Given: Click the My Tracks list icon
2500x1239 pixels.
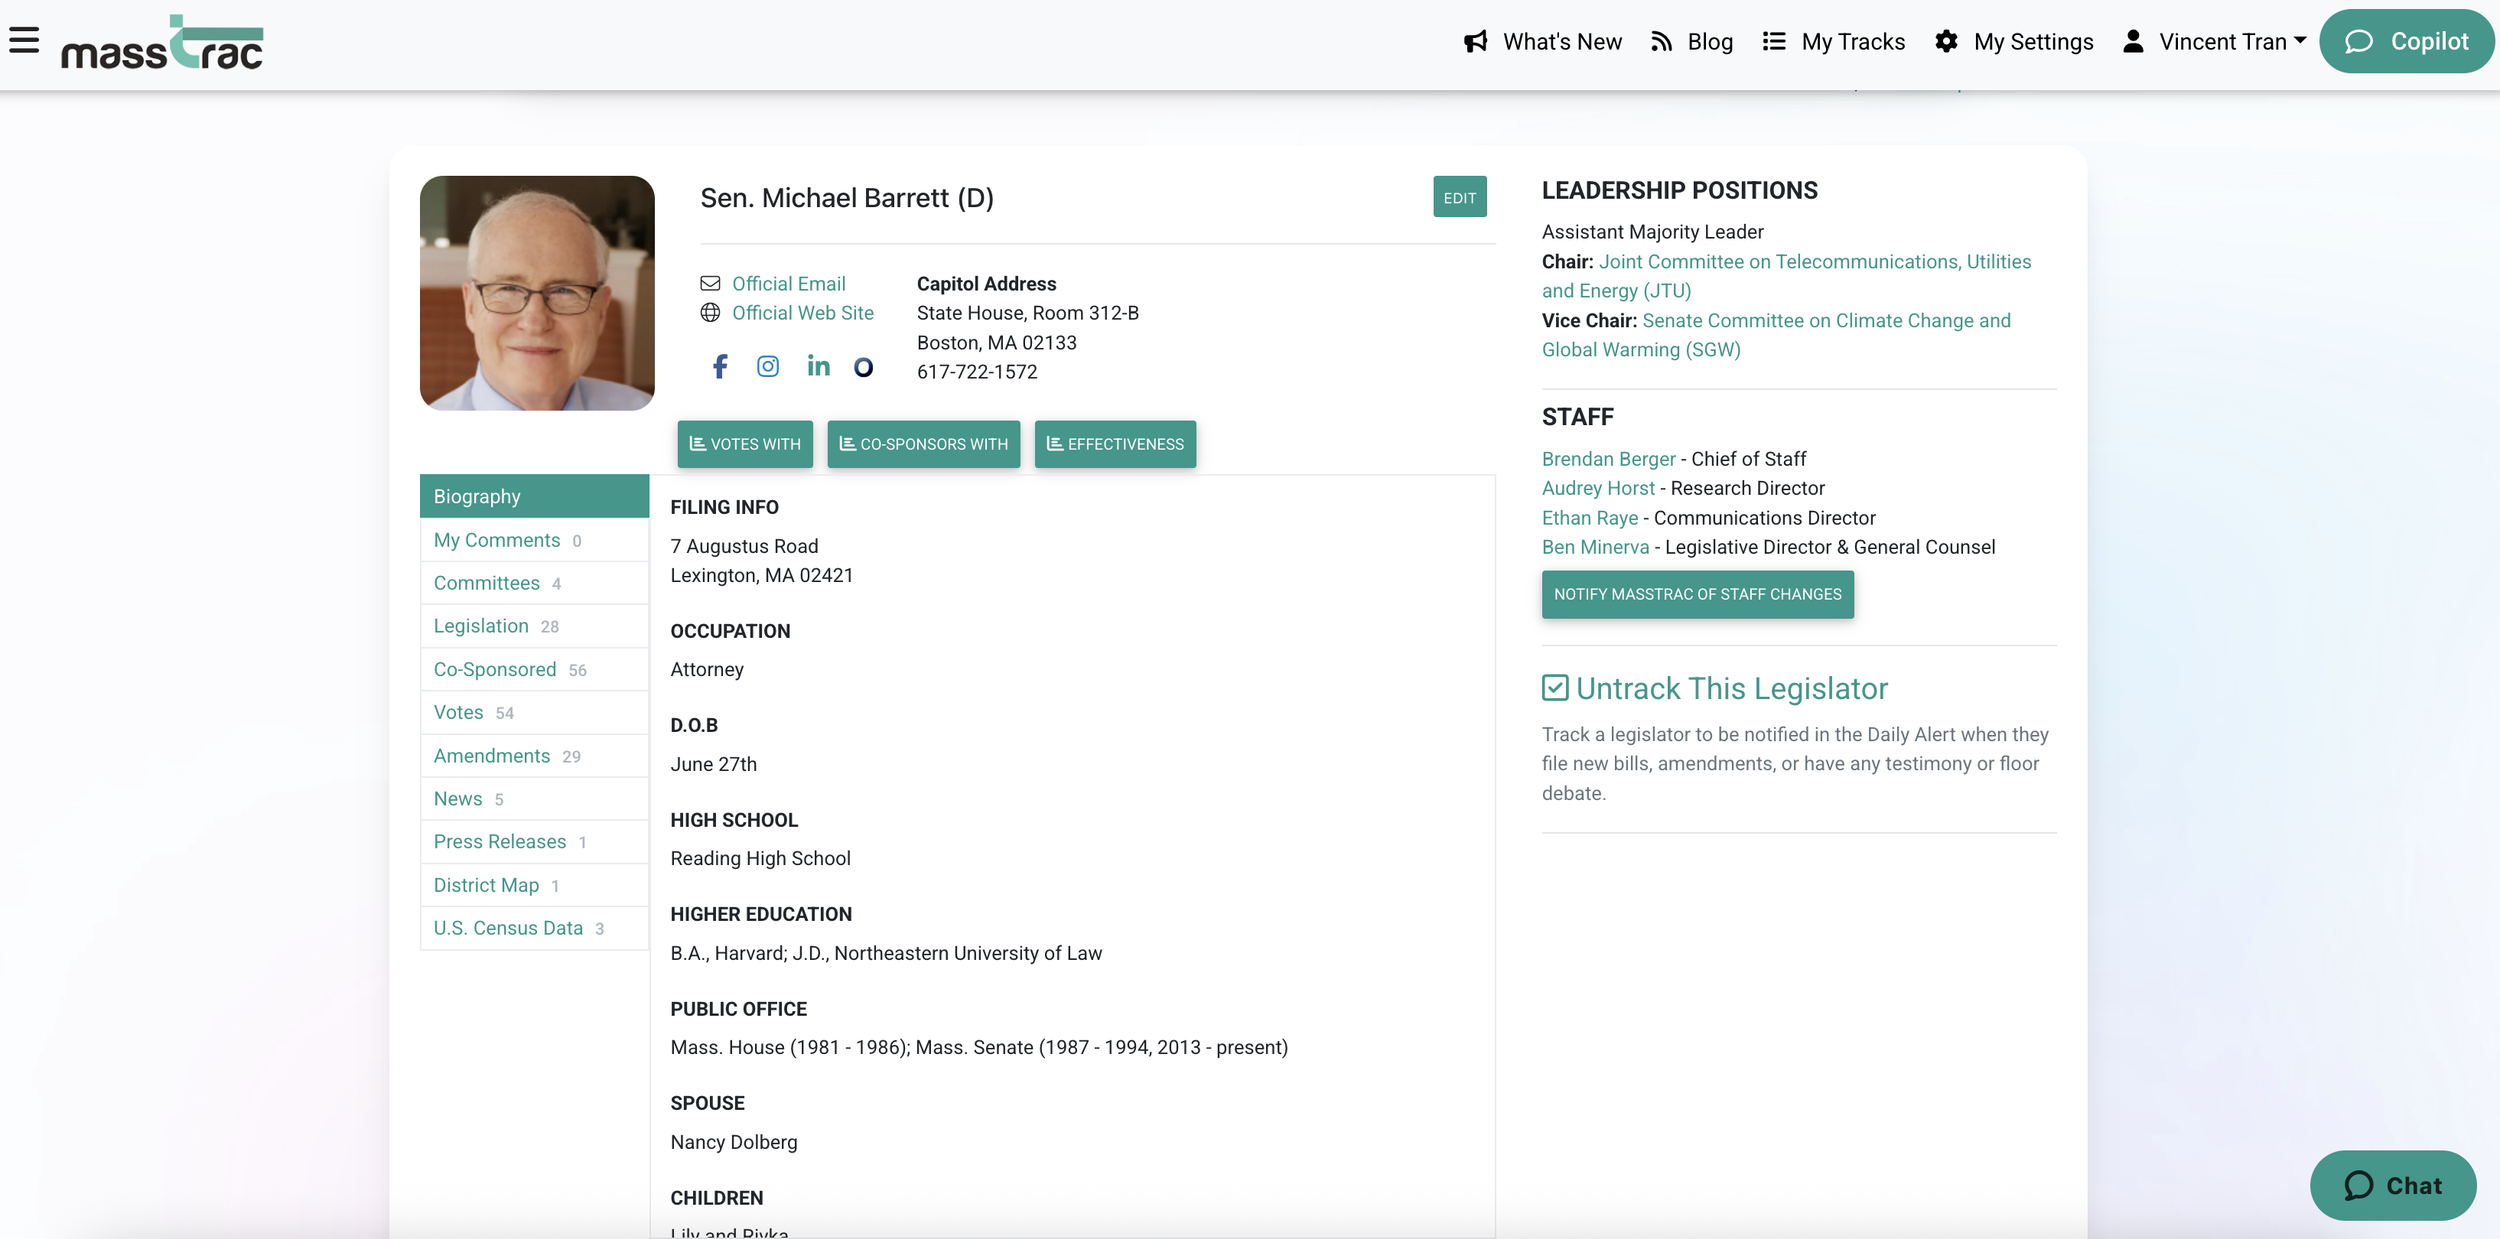Looking at the screenshot, I should [1774, 41].
